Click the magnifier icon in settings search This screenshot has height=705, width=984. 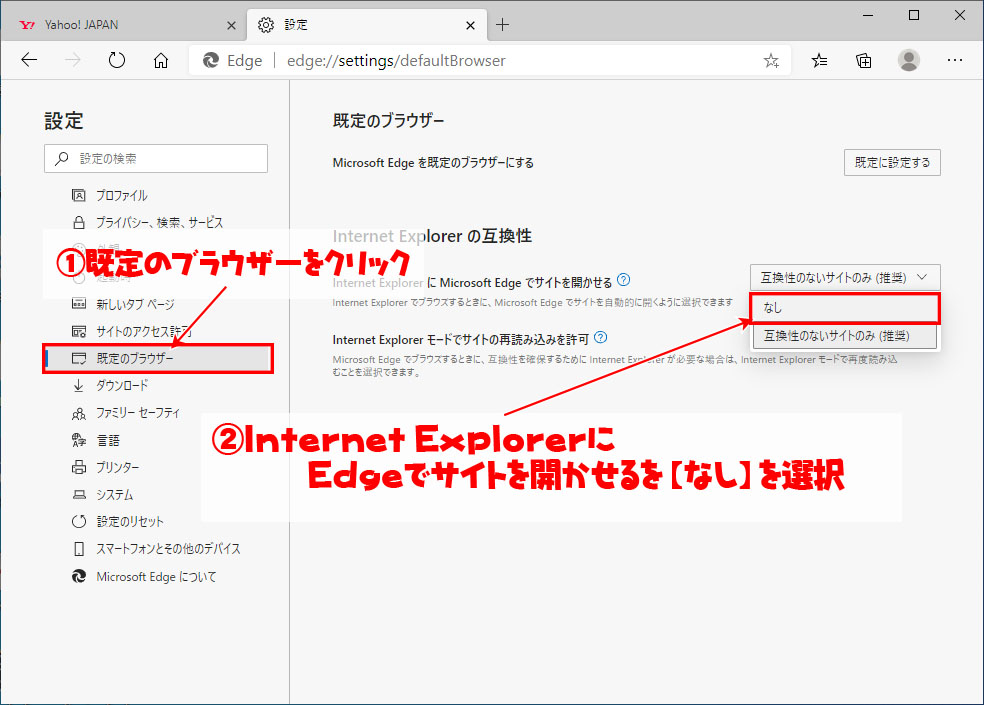[x=62, y=158]
